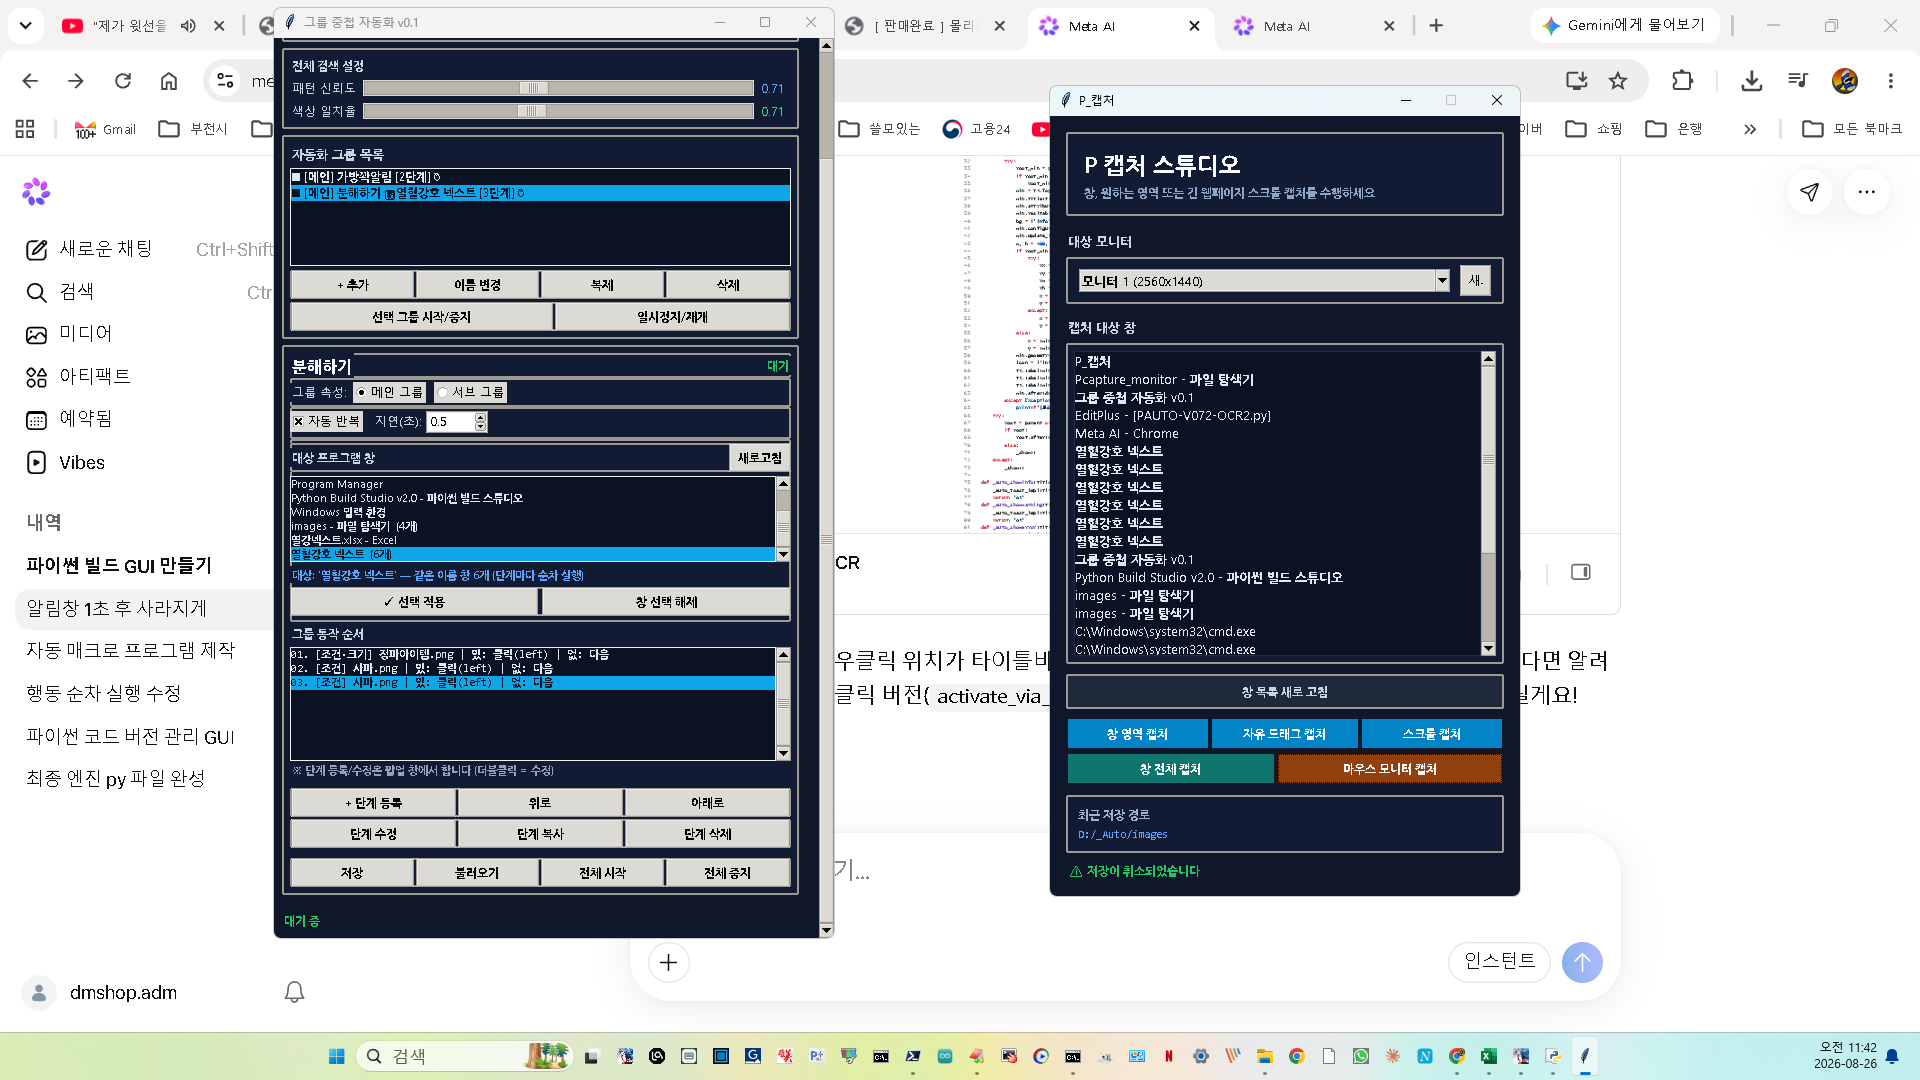The width and height of the screenshot is (1920, 1080).
Task: Click the 검색 magnifier icon in sidebar
Action: pos(37,292)
